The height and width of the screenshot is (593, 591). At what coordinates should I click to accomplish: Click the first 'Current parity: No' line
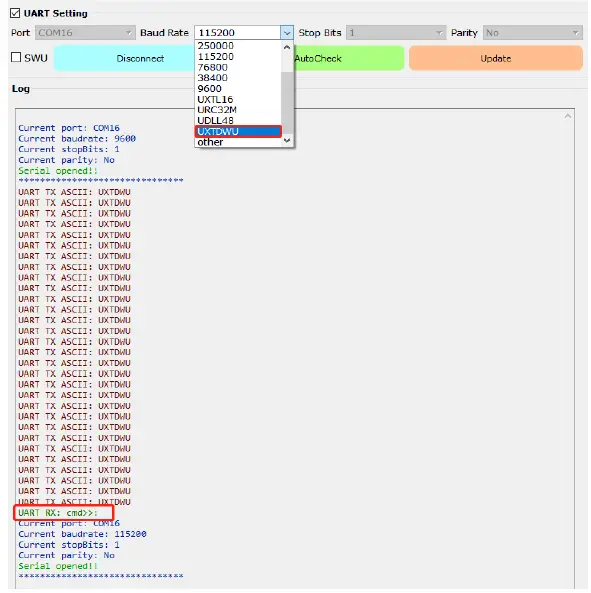click(66, 160)
